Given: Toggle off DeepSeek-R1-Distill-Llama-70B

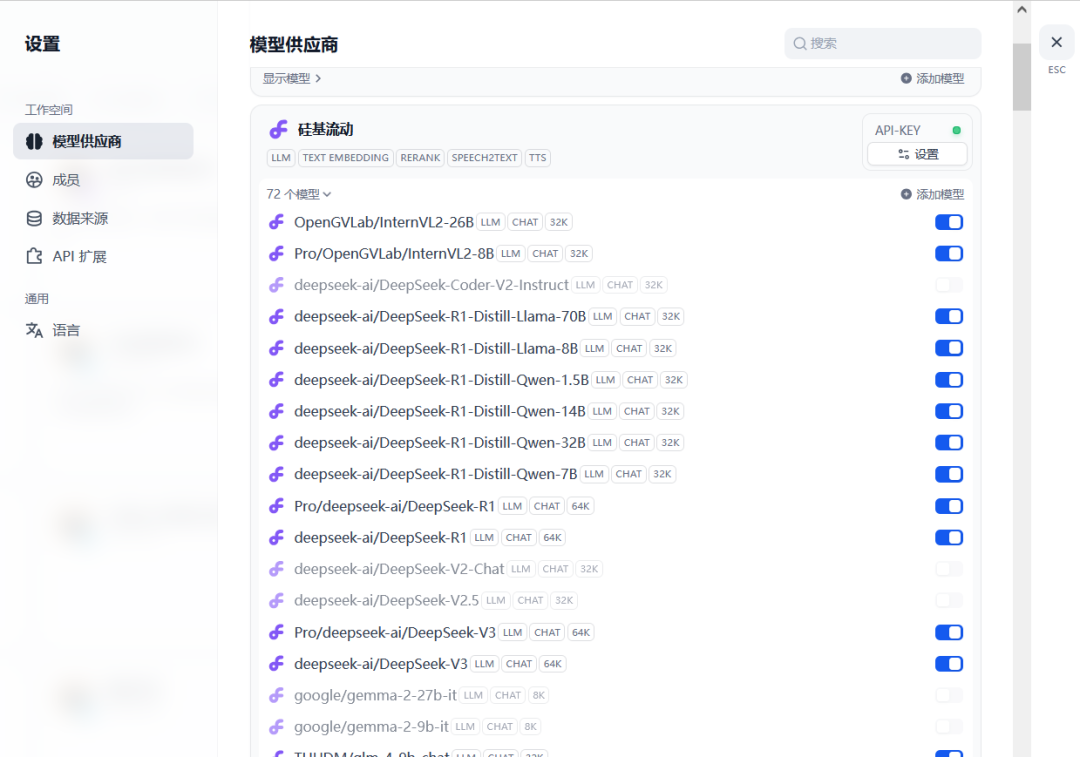Looking at the screenshot, I should coord(948,316).
